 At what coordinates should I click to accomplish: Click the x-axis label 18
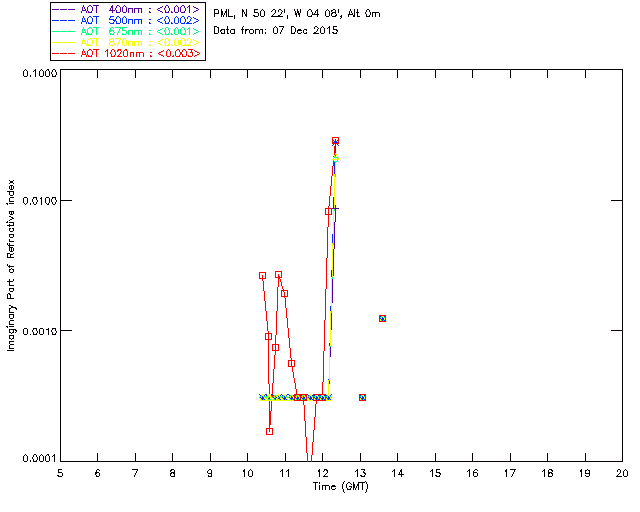tap(548, 473)
